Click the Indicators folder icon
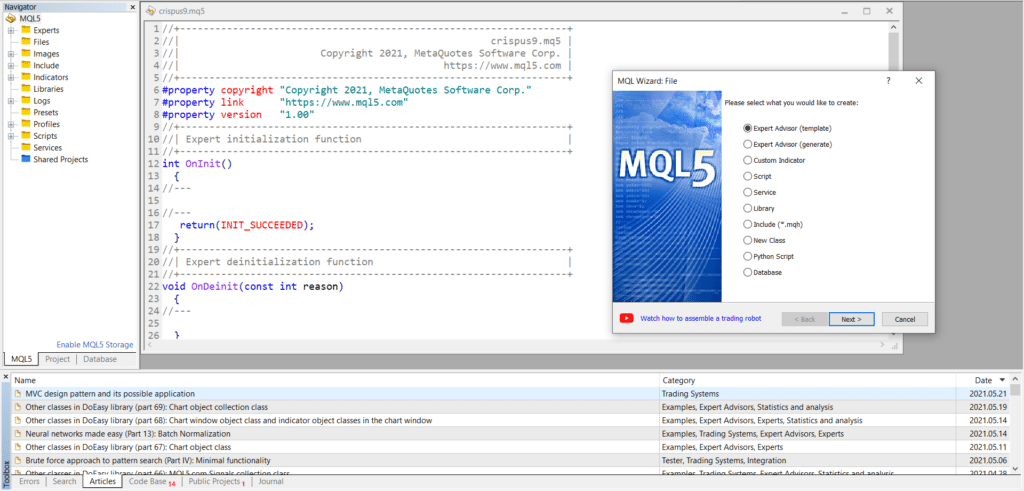Image resolution: width=1024 pixels, height=491 pixels. click(26, 77)
